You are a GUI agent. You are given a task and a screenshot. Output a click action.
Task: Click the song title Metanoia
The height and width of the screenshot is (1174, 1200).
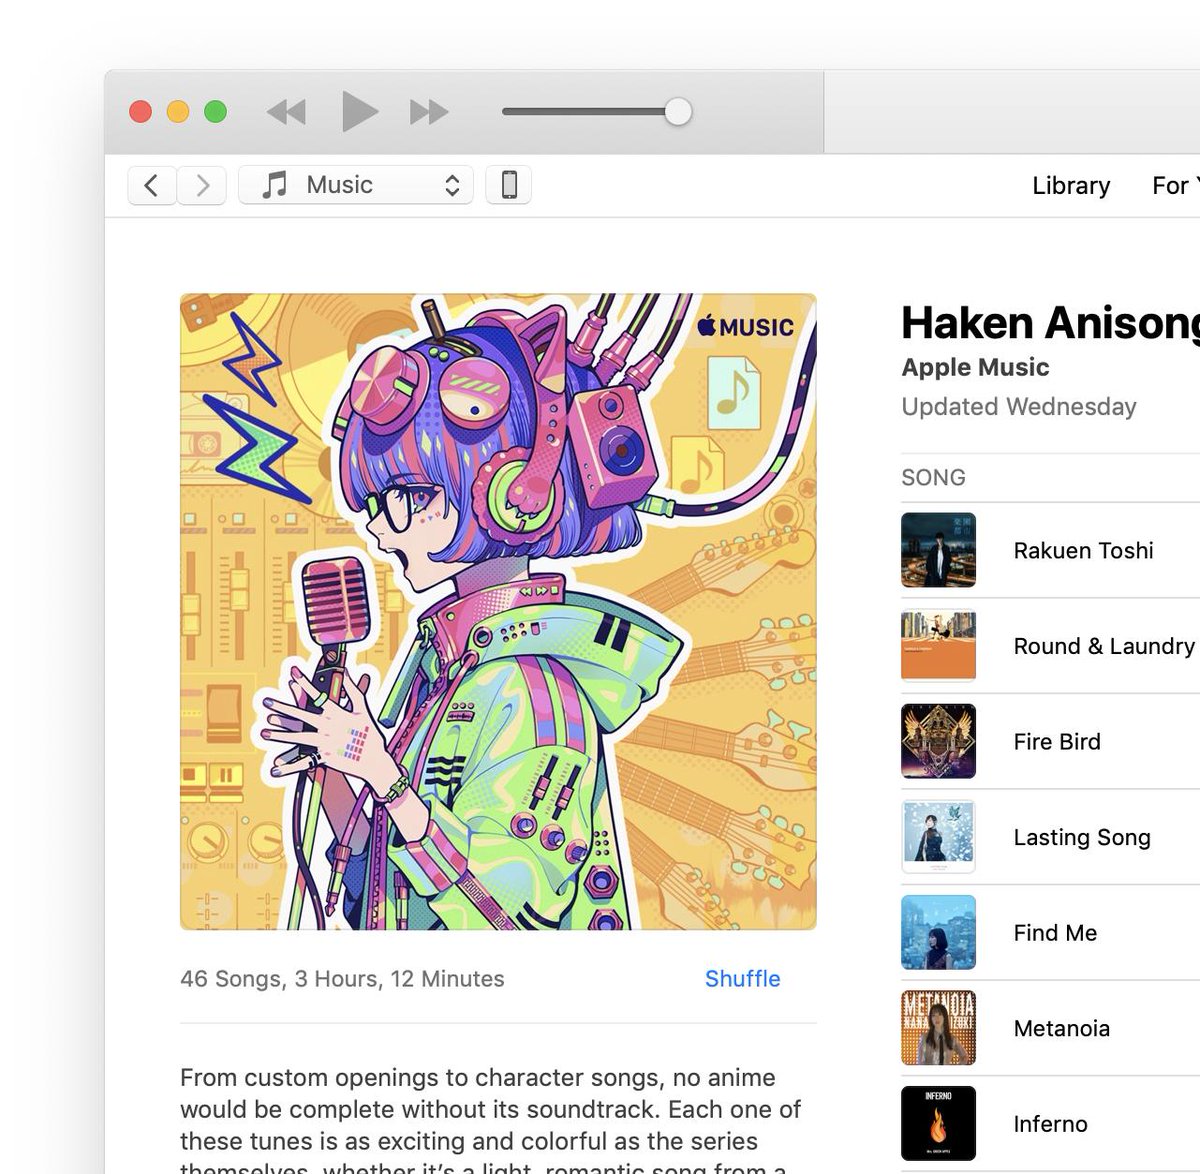tap(1061, 1029)
